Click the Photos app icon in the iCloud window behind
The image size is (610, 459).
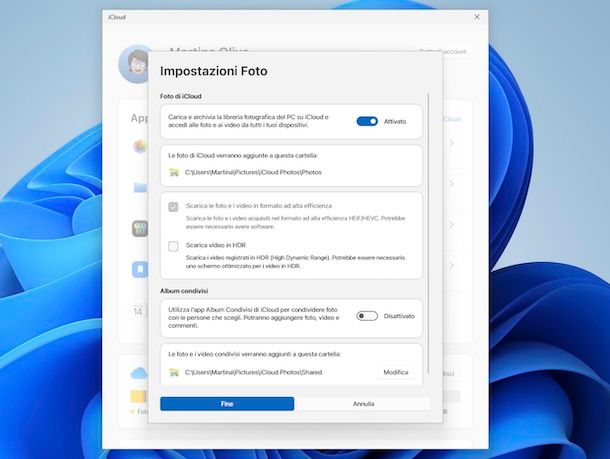pyautogui.click(x=140, y=147)
